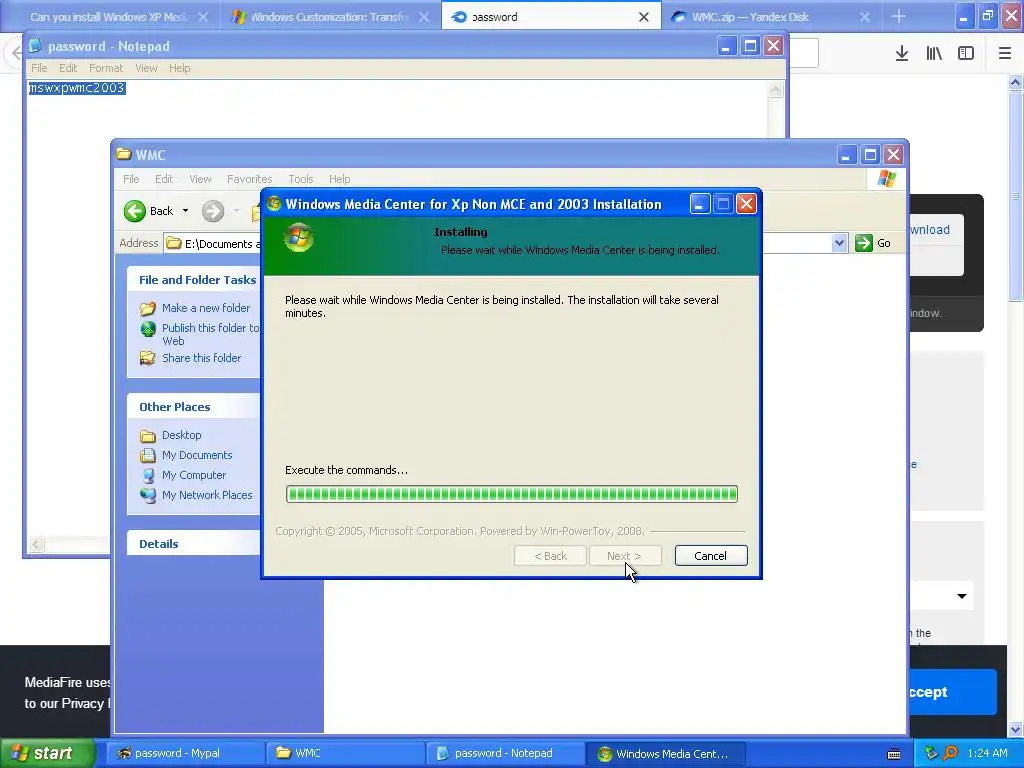Click browser page scrollbar up arrow
Viewport: 1024px width, 768px height.
click(x=1016, y=82)
